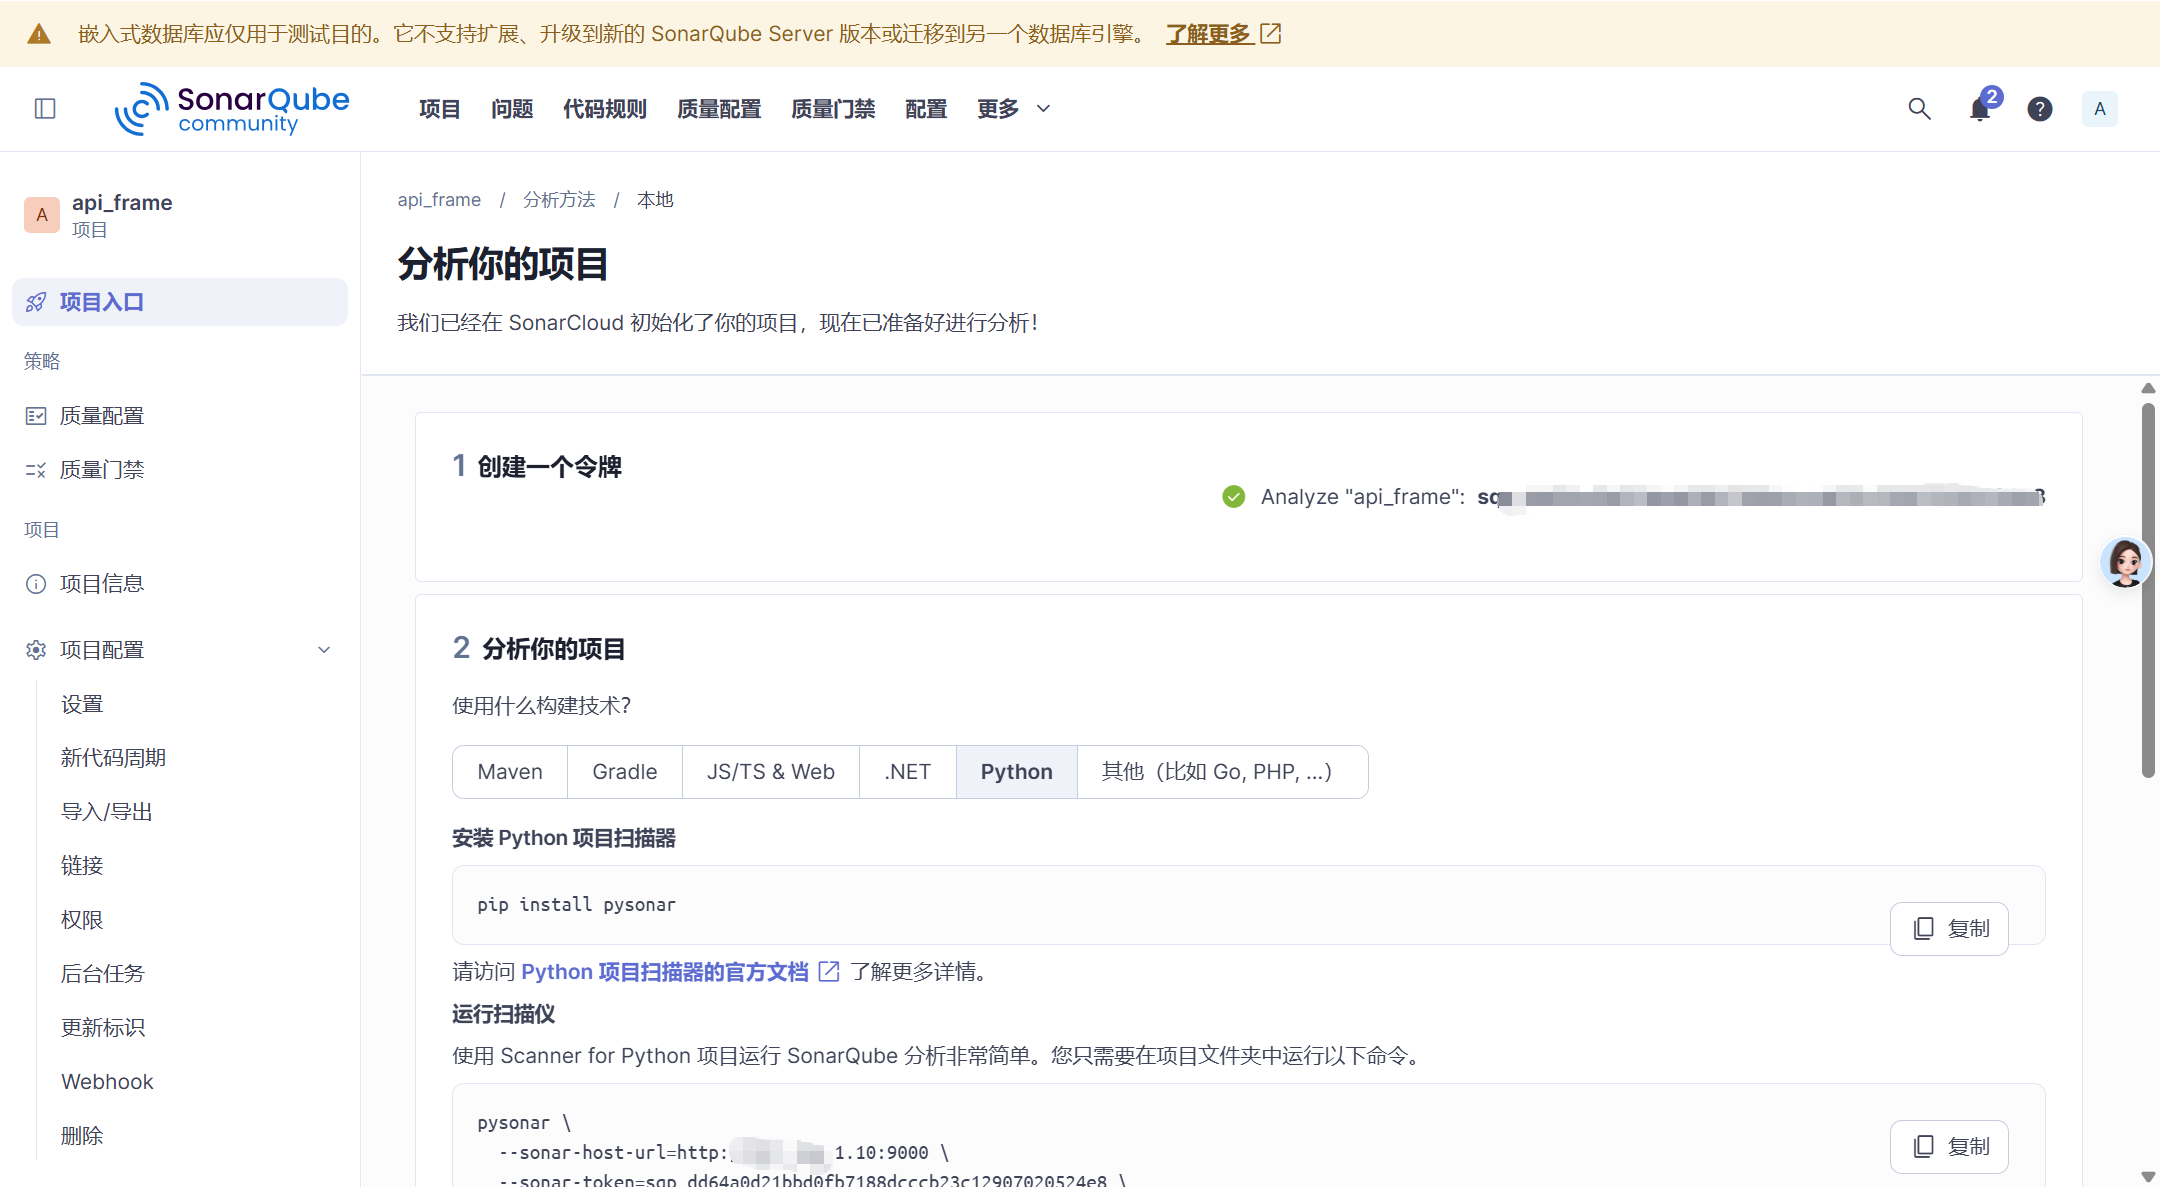Toggle the sidebar collapse icon
The width and height of the screenshot is (2160, 1187).
(x=45, y=108)
